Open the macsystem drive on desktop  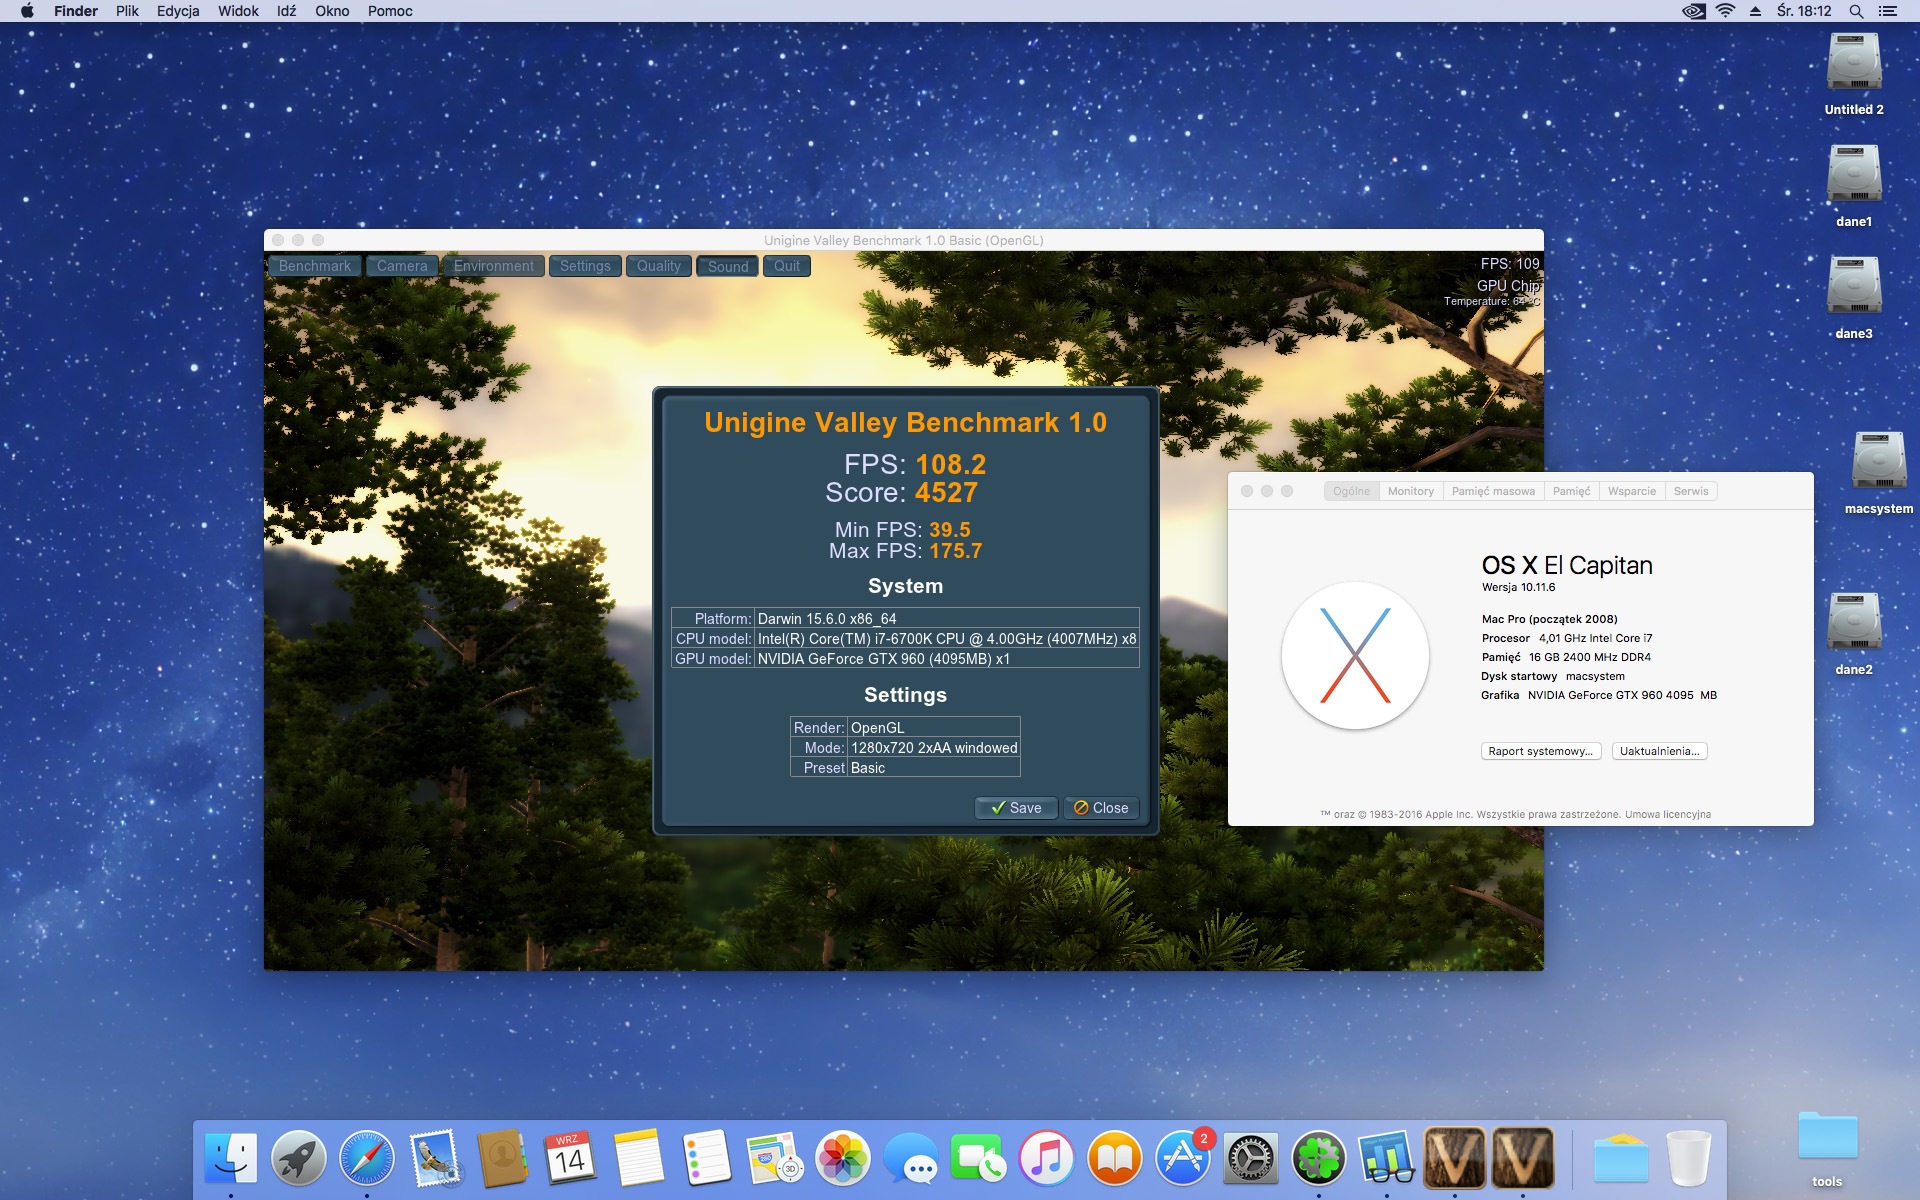coord(1878,462)
